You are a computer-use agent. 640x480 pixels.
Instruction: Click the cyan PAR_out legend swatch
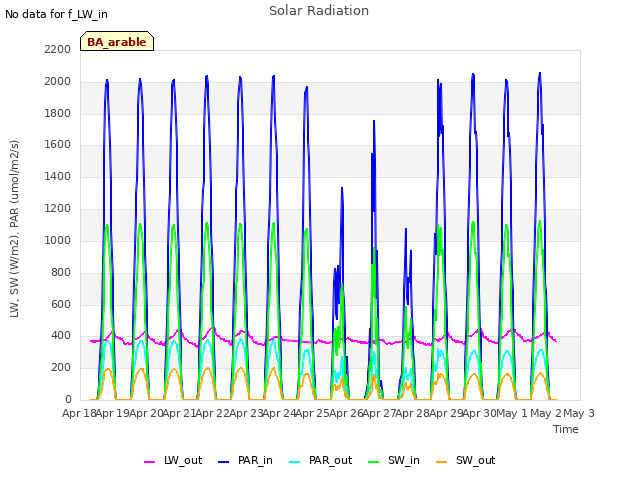coord(294,462)
